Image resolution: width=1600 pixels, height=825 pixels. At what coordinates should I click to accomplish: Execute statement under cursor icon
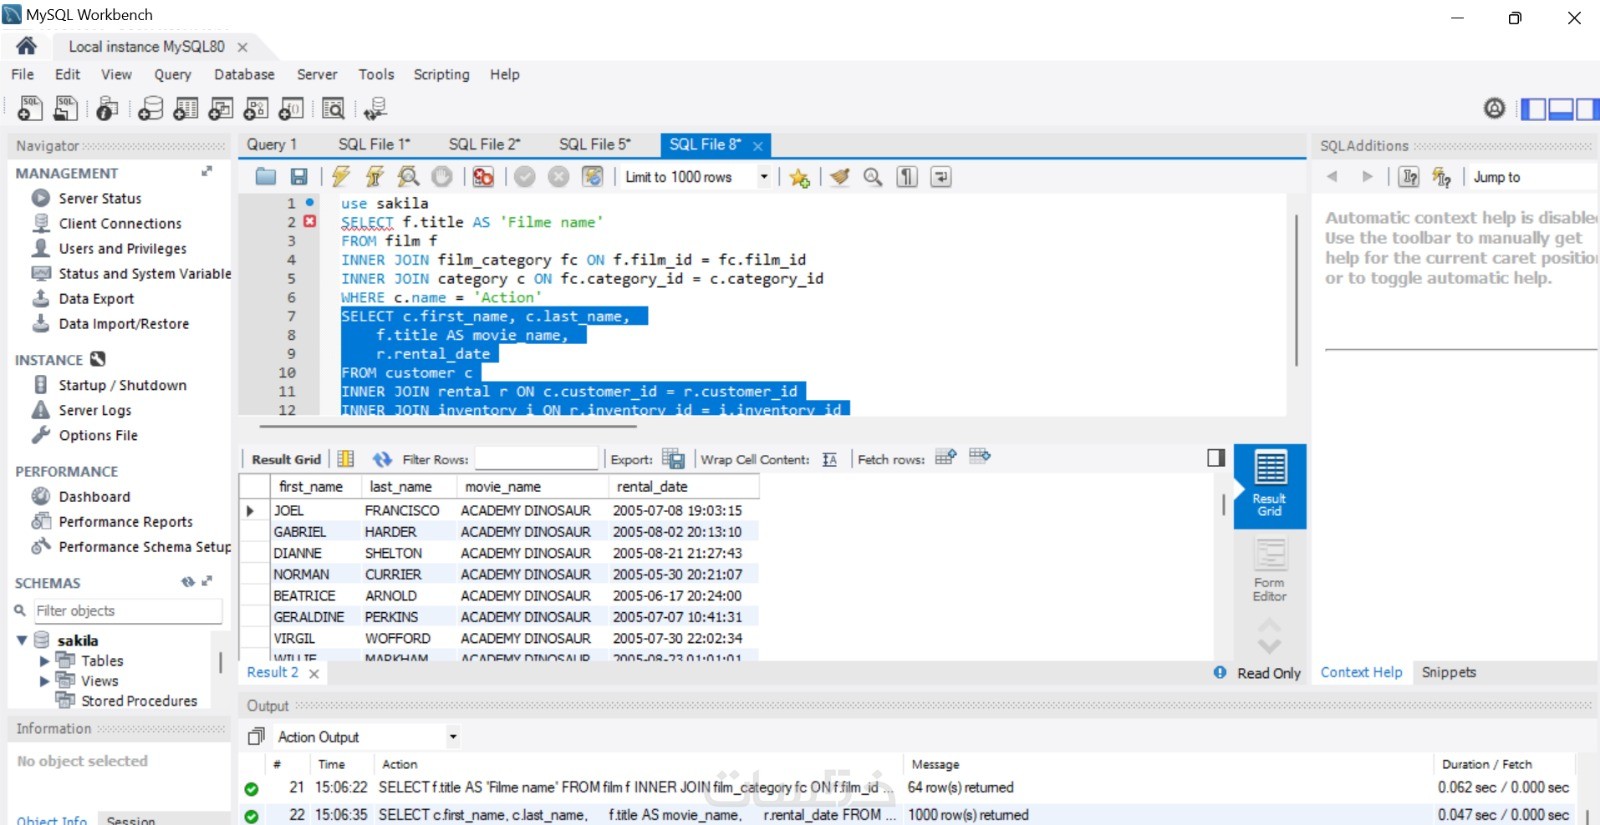(x=375, y=177)
